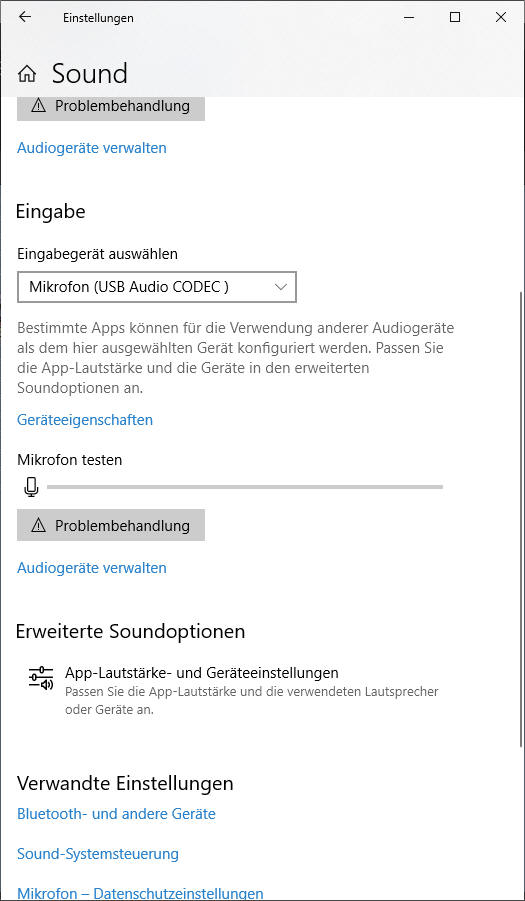This screenshot has height=901, width=525.
Task: Click the mixer icon for App-Lautstärke settings
Action: tap(41, 679)
